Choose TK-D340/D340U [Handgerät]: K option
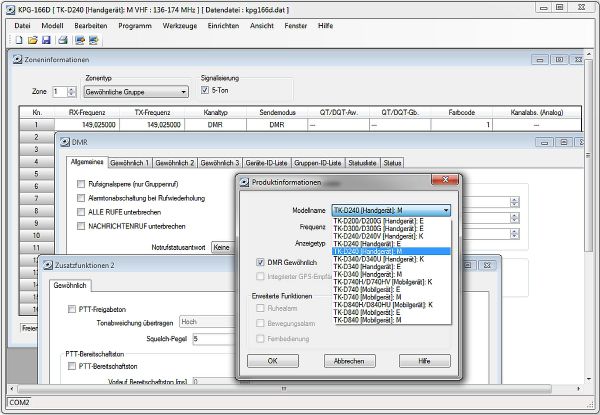 391,259
